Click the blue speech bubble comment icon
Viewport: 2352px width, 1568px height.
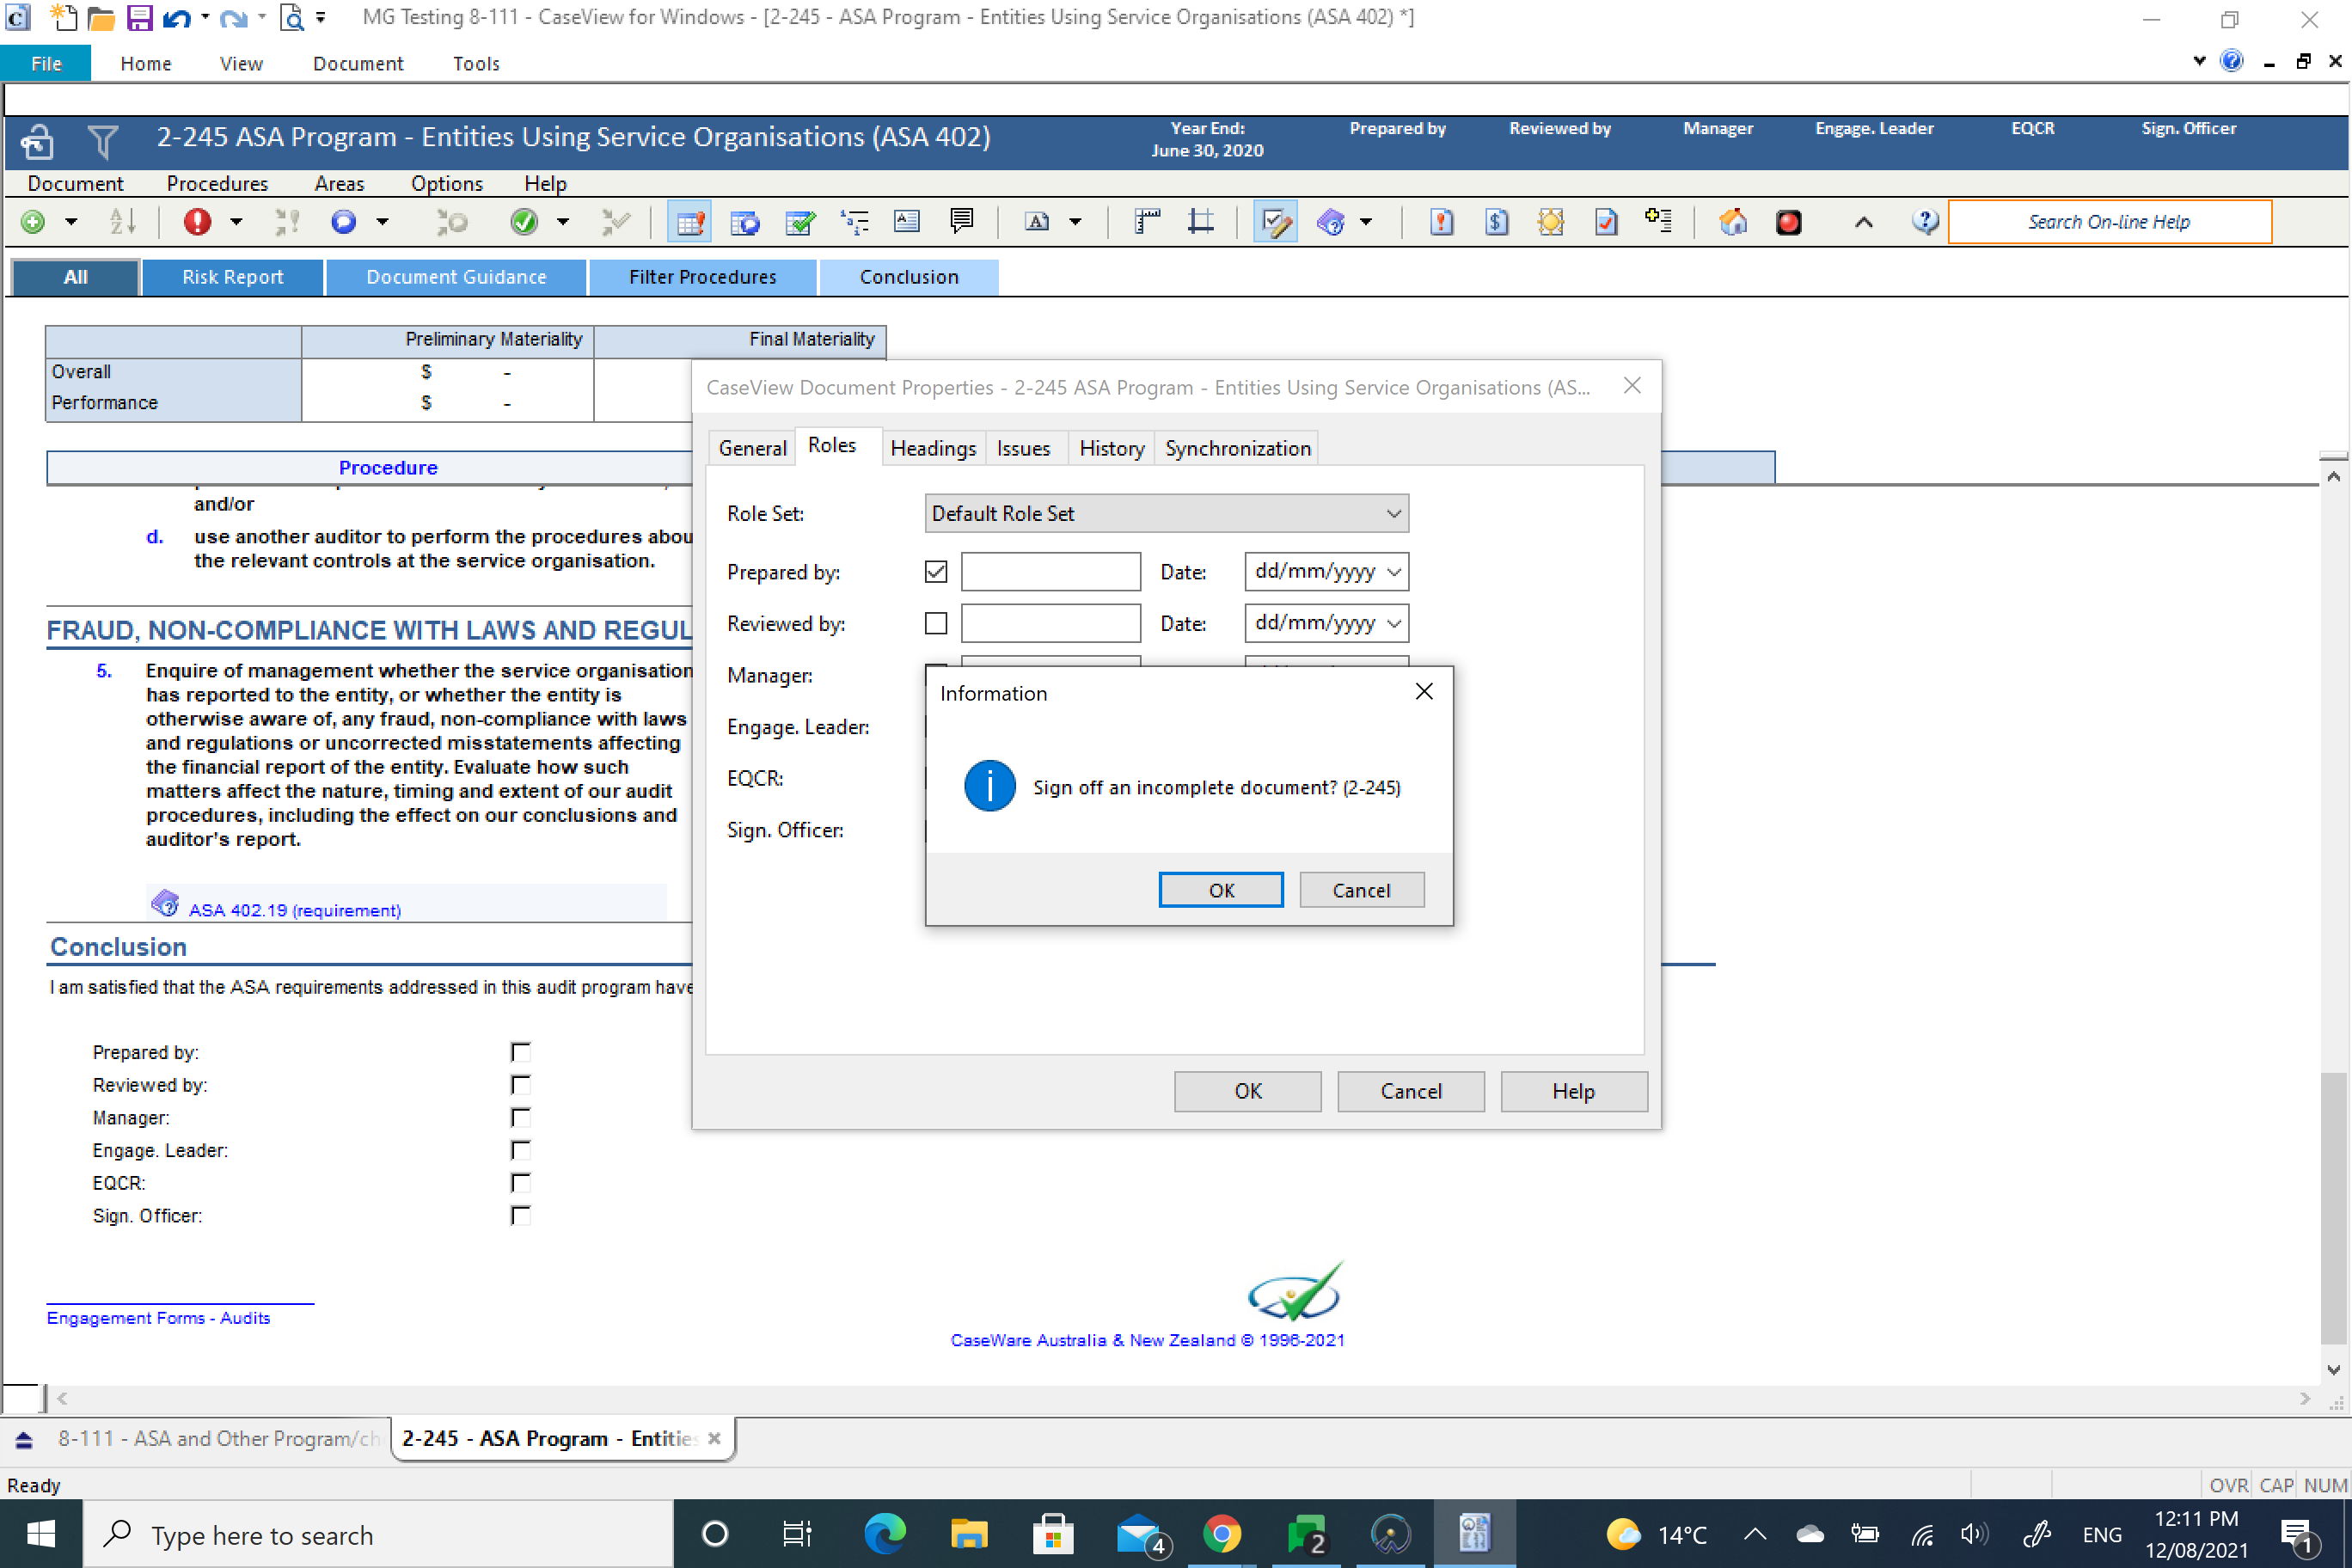click(x=343, y=222)
